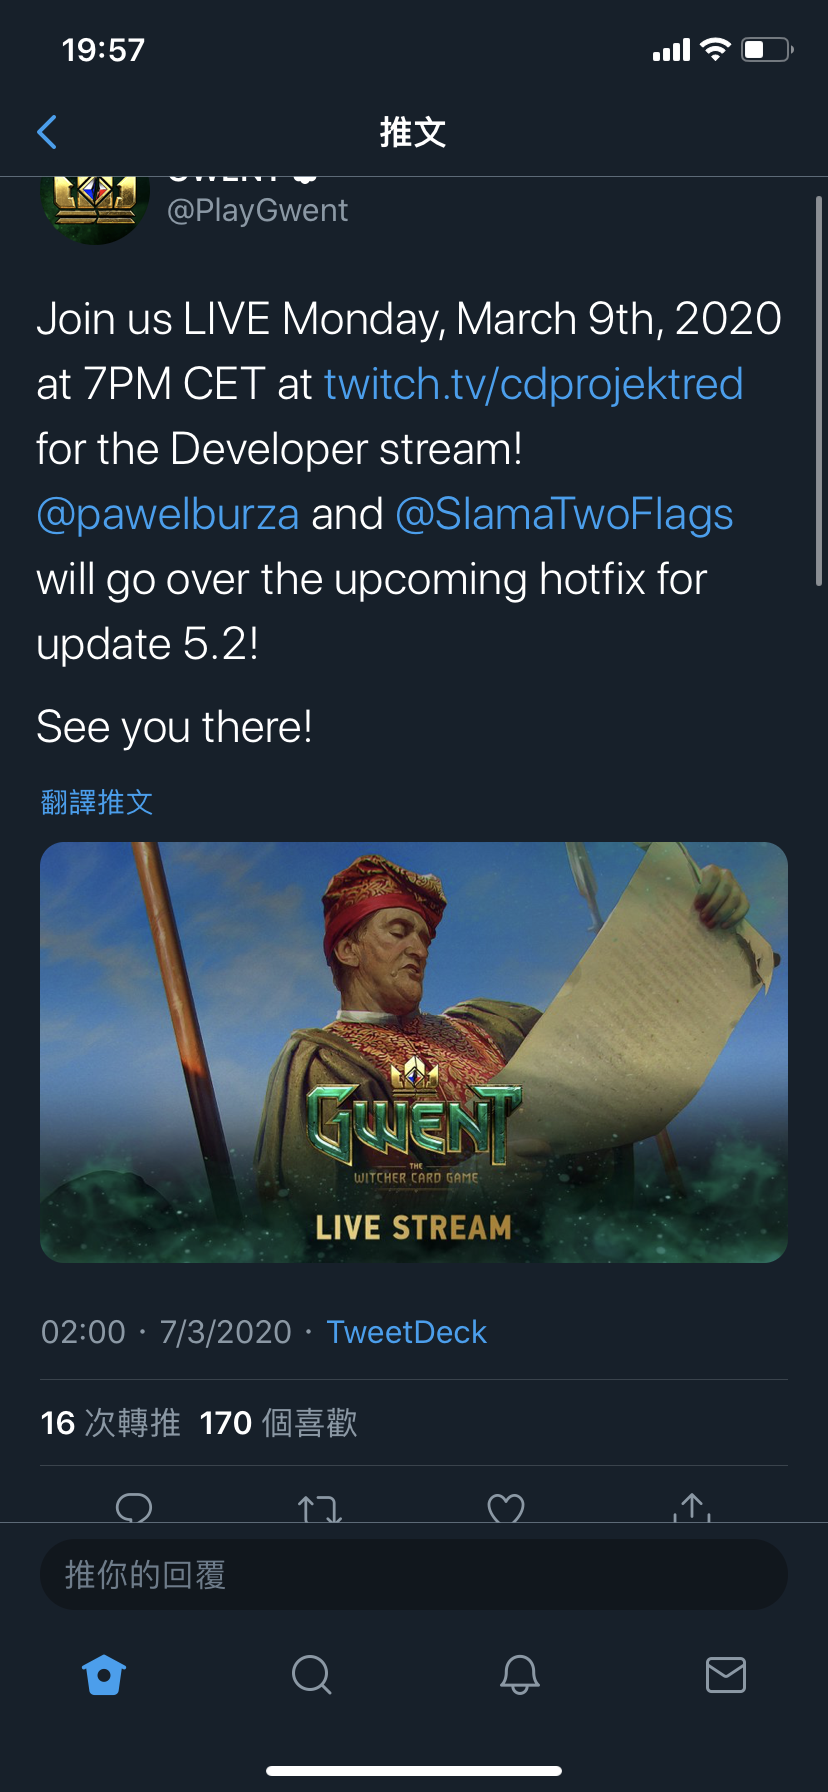Tap the back arrow in header
The image size is (828, 1792).
pyautogui.click(x=47, y=132)
